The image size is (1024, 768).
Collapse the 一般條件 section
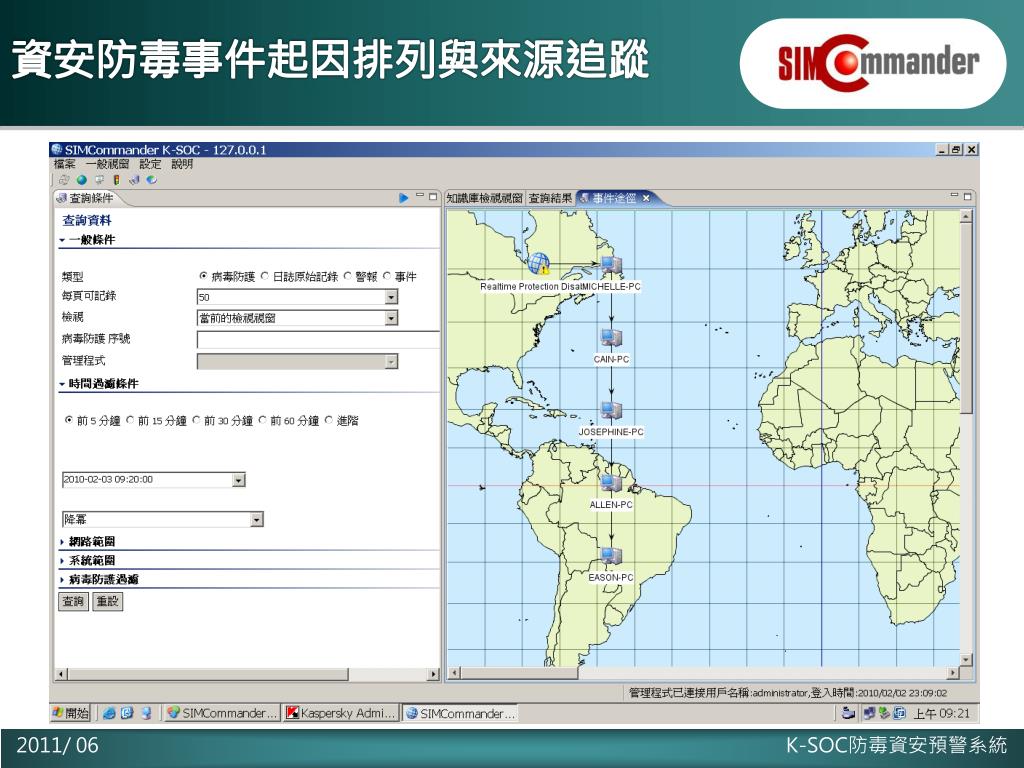62,240
